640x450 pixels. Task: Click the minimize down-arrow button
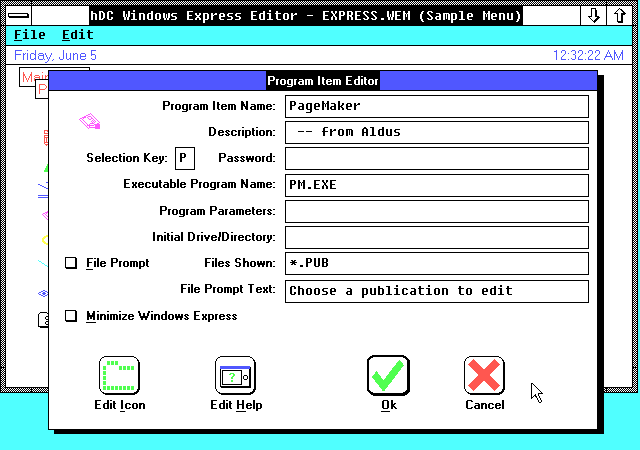pyautogui.click(x=593, y=16)
